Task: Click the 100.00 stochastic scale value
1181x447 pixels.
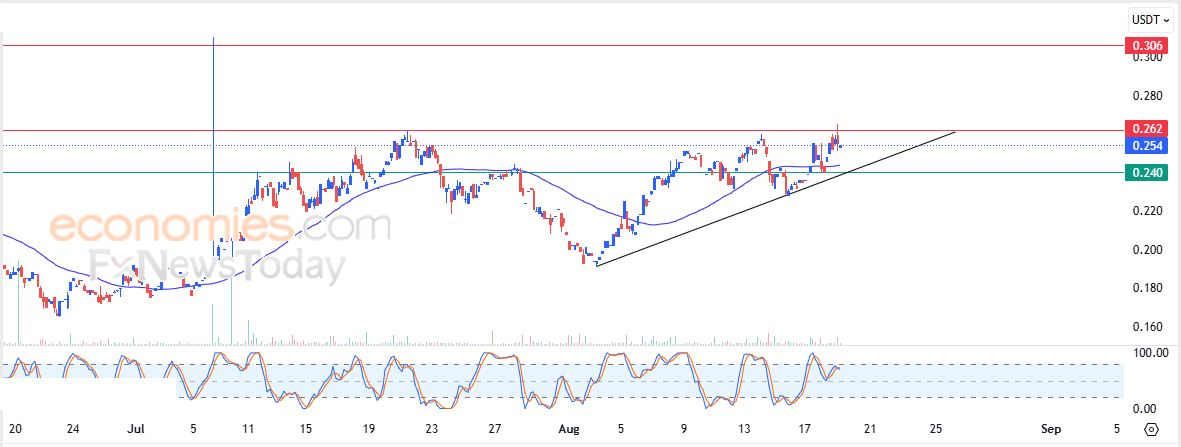Action: (1152, 353)
